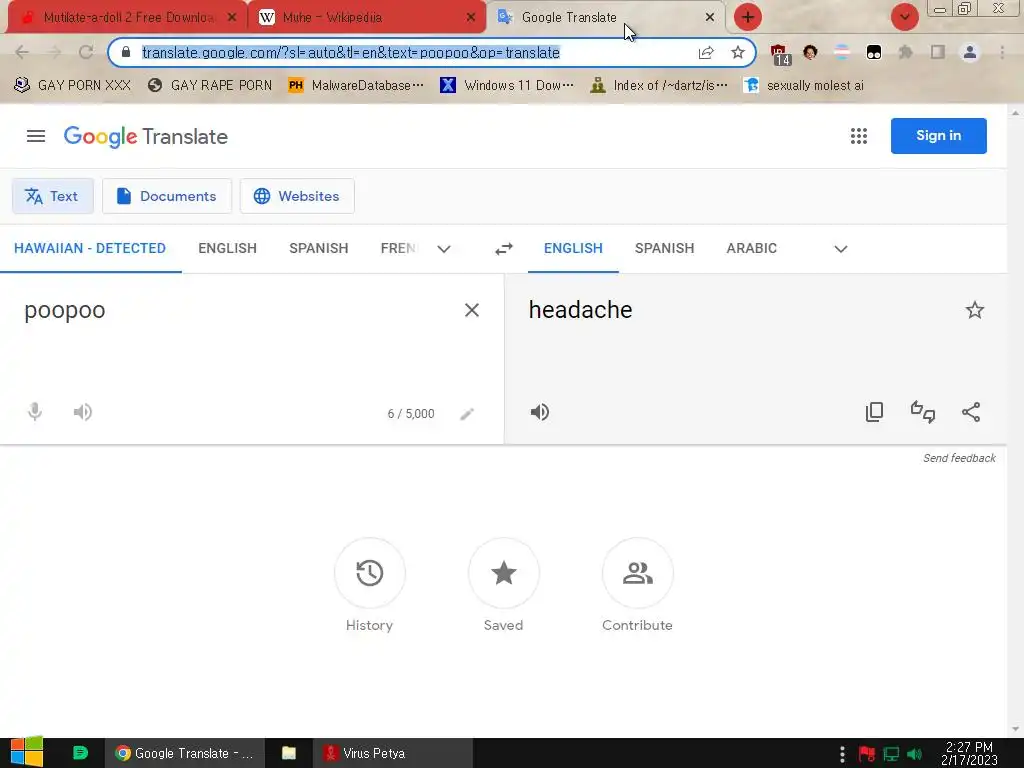Open Virus Petya taskbar item

(x=392, y=753)
